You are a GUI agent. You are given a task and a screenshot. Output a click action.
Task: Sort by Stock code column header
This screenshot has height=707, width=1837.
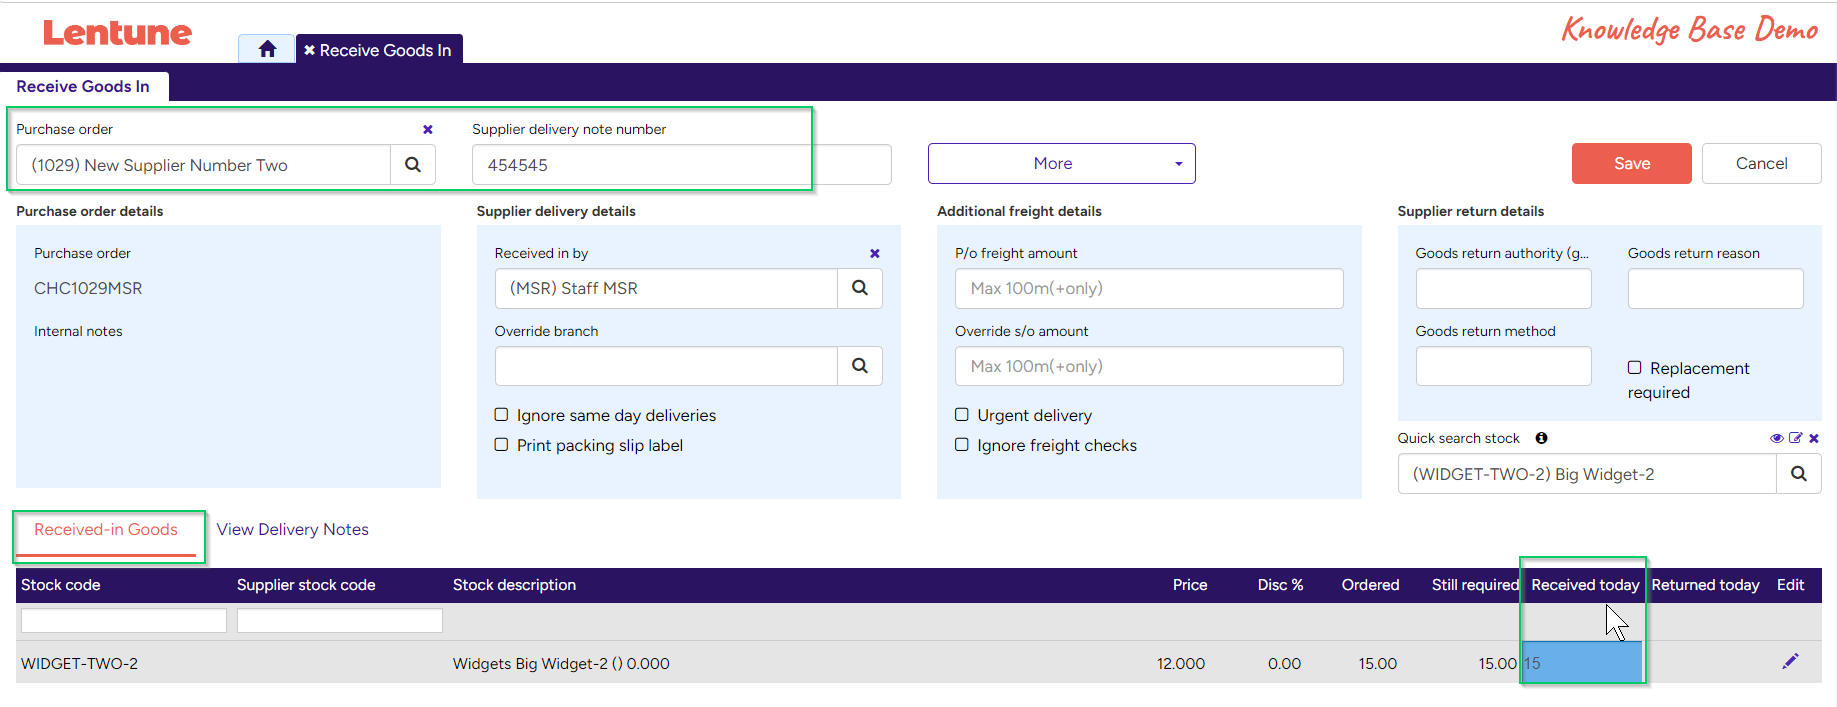(x=61, y=585)
